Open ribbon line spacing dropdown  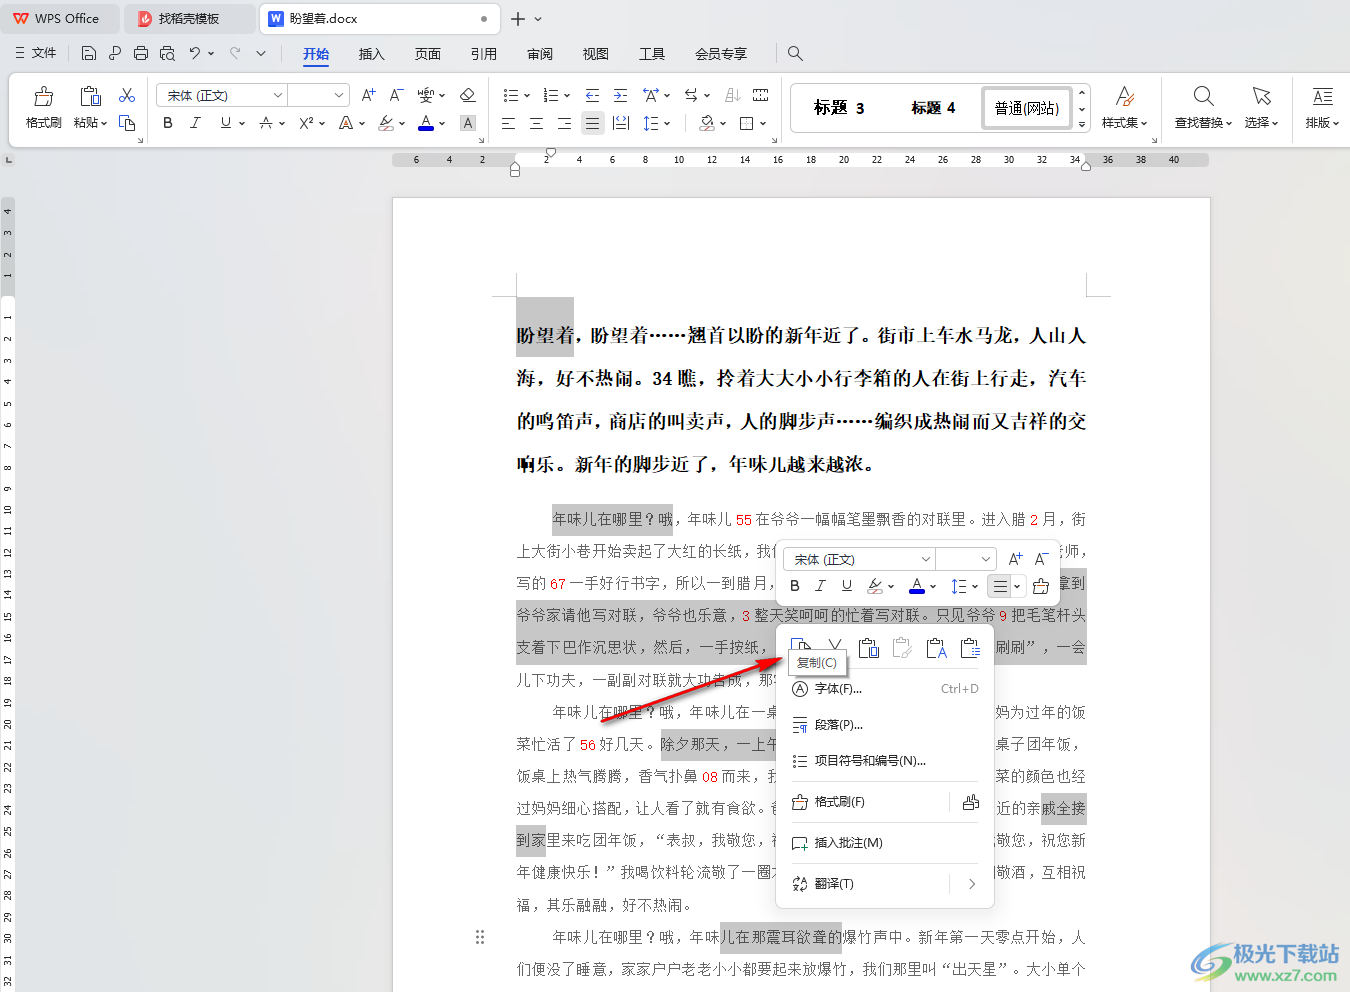point(667,123)
